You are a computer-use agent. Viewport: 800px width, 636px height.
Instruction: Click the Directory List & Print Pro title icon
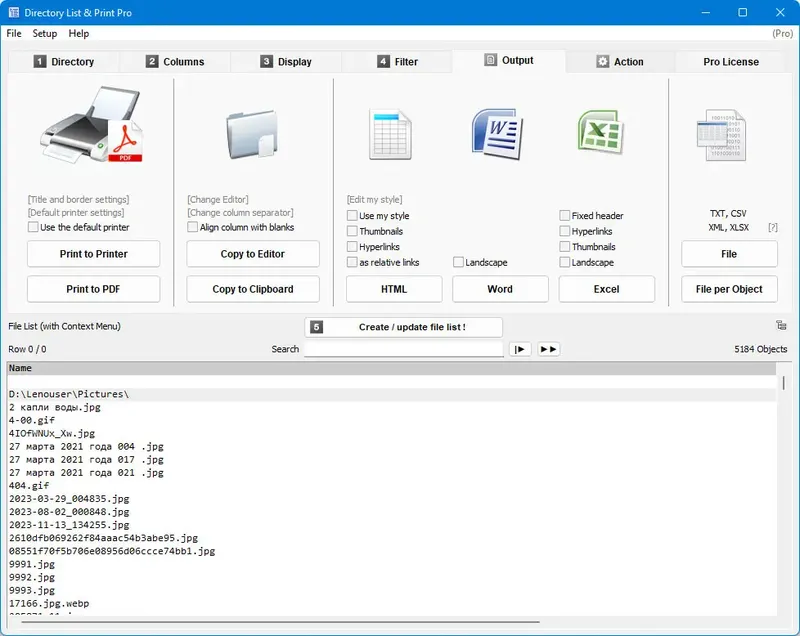(x=14, y=12)
